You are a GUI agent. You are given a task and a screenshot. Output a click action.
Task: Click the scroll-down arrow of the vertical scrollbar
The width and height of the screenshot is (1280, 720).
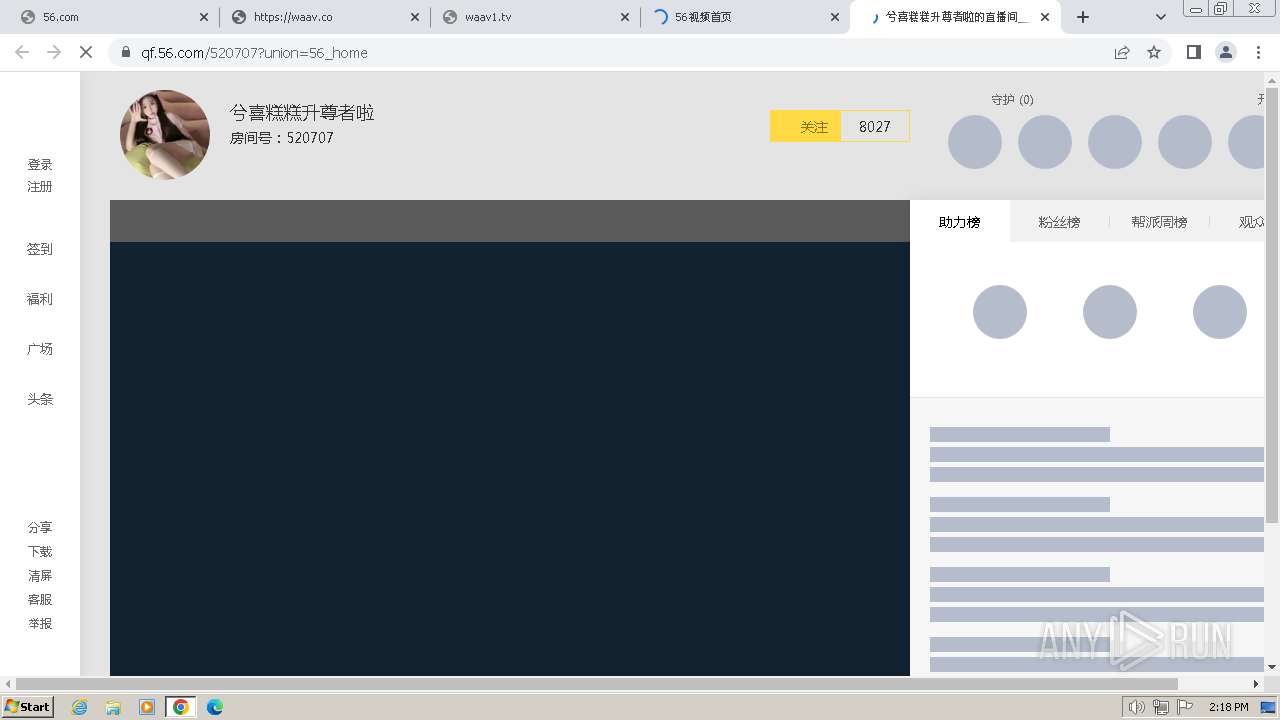[1272, 667]
